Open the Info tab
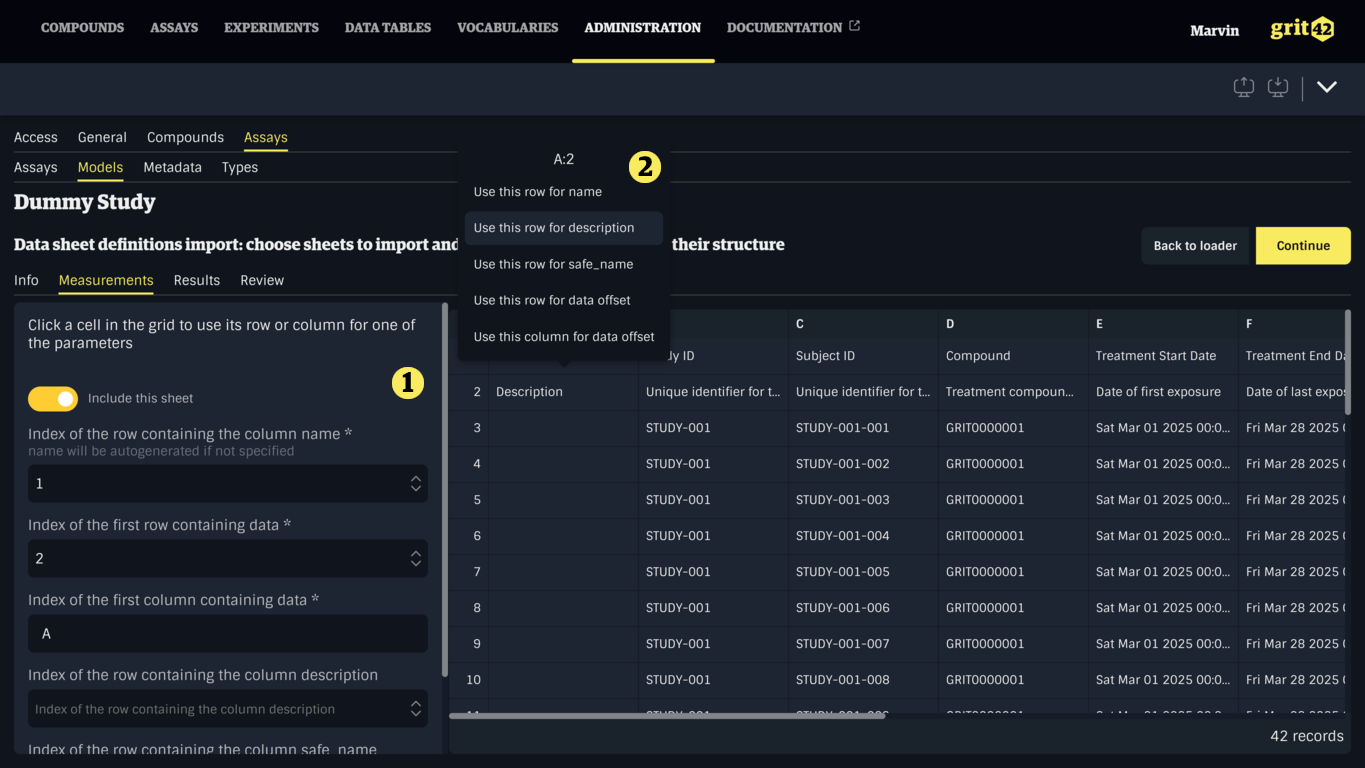 (x=26, y=280)
